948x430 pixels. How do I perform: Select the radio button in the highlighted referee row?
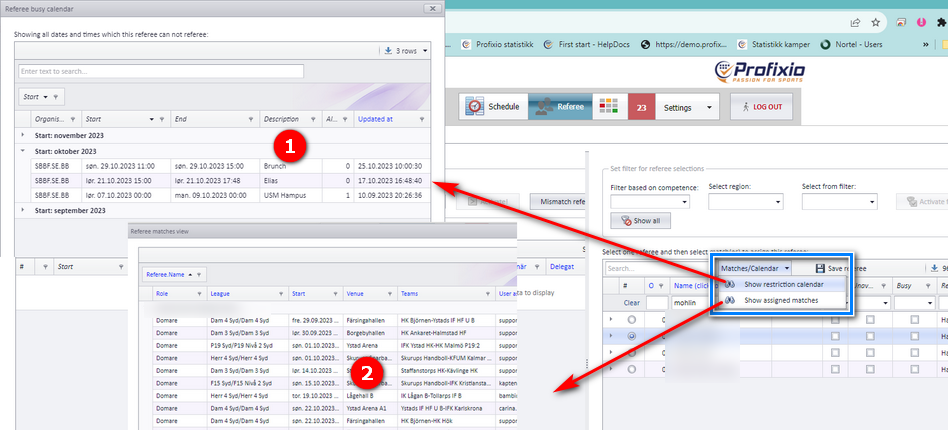[632, 336]
